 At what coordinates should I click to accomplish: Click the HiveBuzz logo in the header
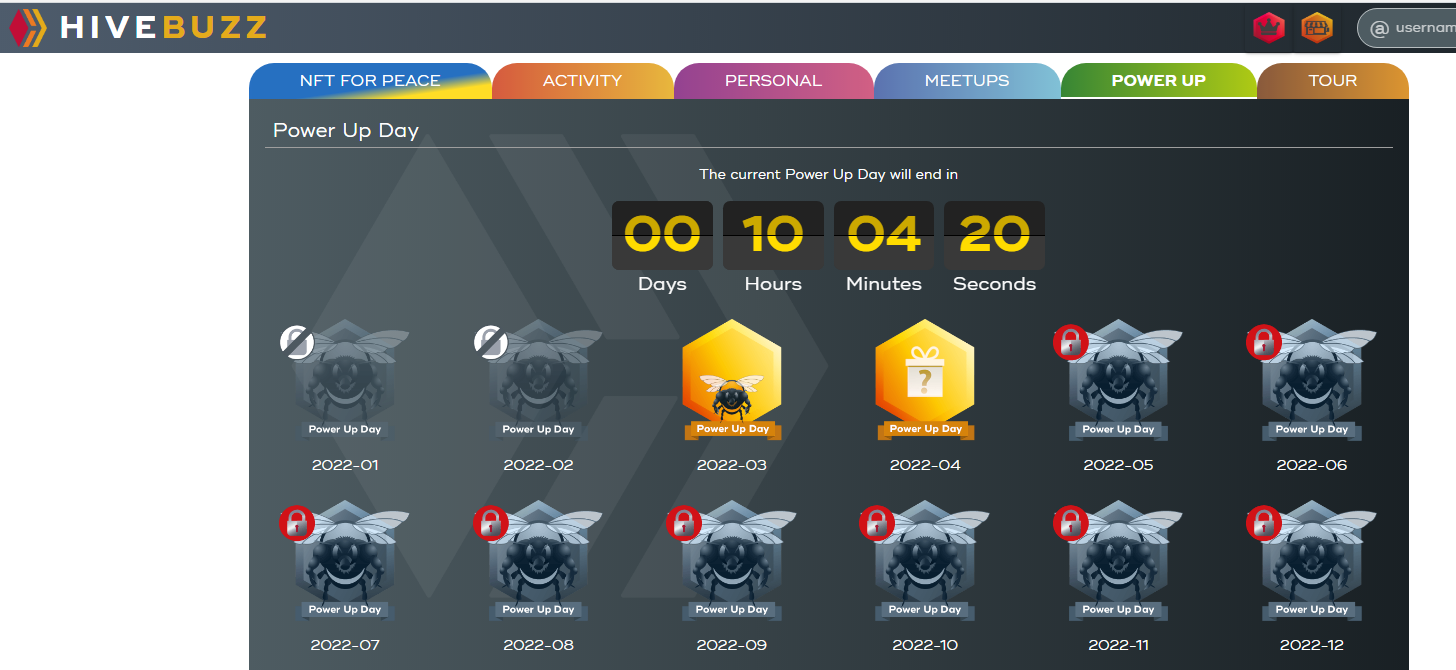point(138,27)
